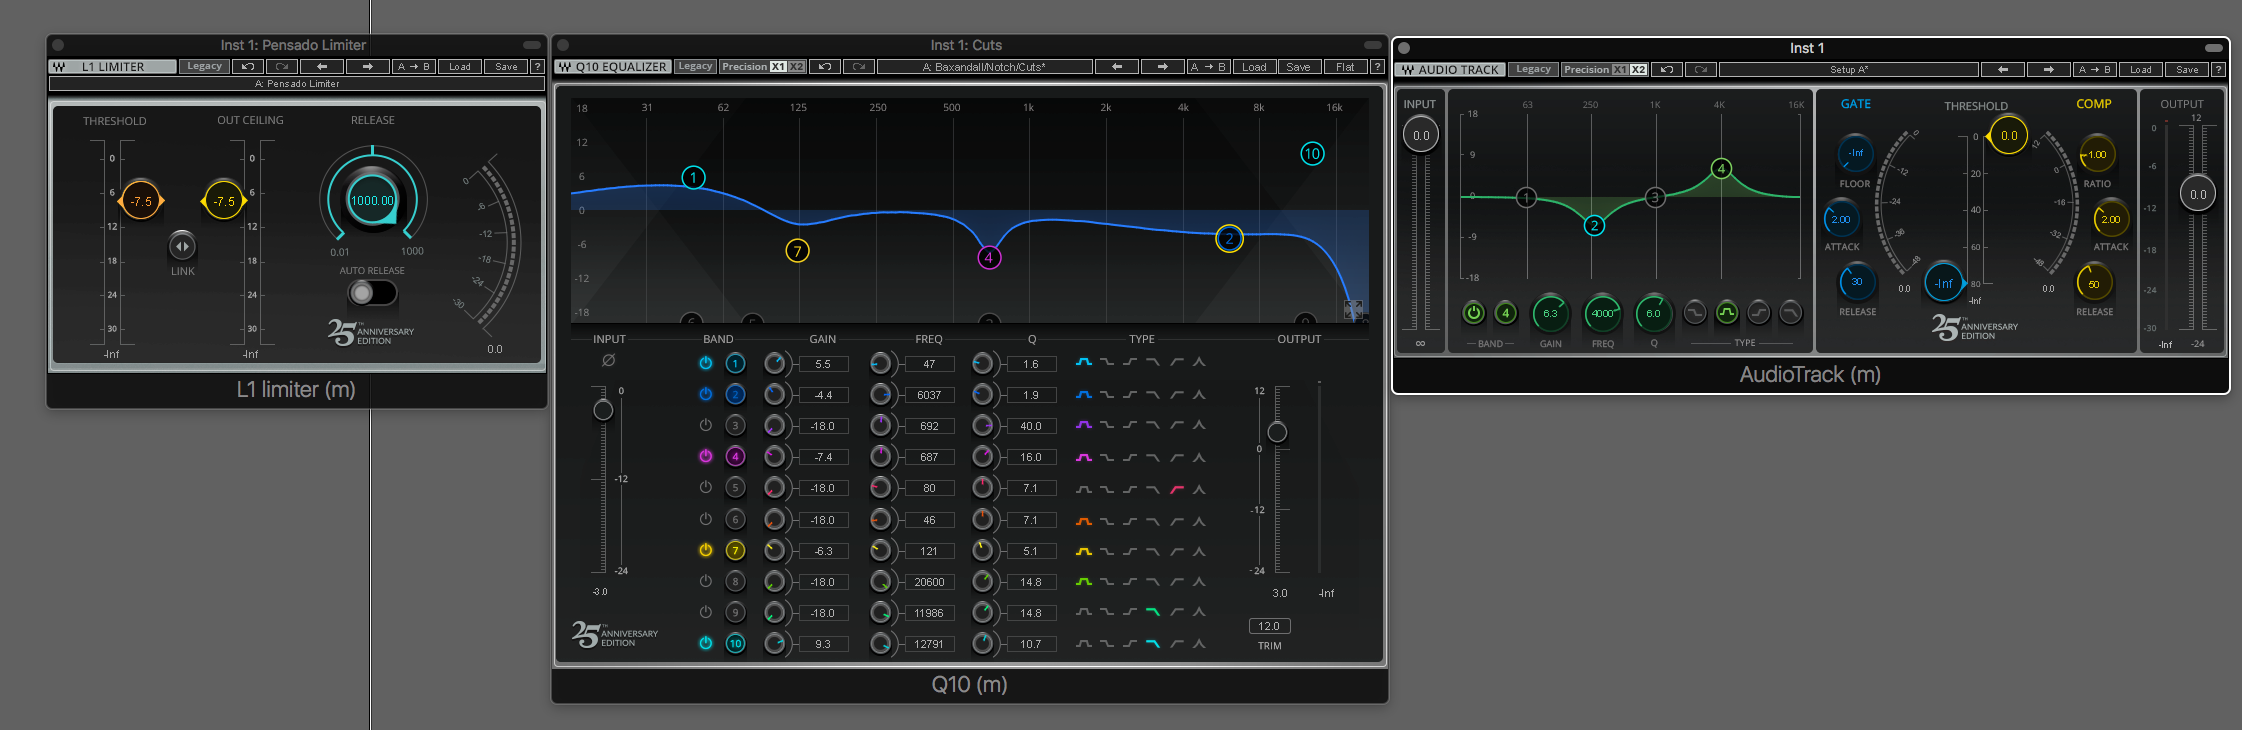Open preset menu 'A: Pensado Limiter'
The width and height of the screenshot is (2242, 730).
tap(297, 84)
